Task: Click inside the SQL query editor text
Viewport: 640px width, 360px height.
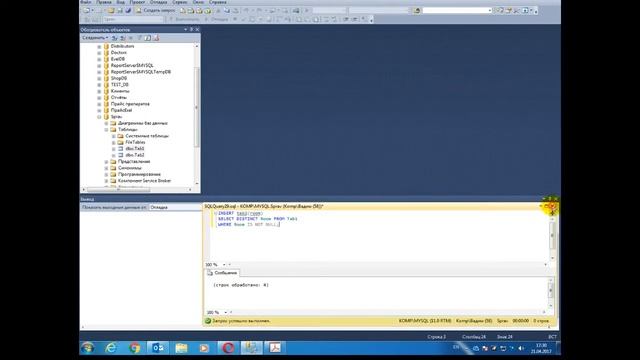Action: [x=257, y=219]
